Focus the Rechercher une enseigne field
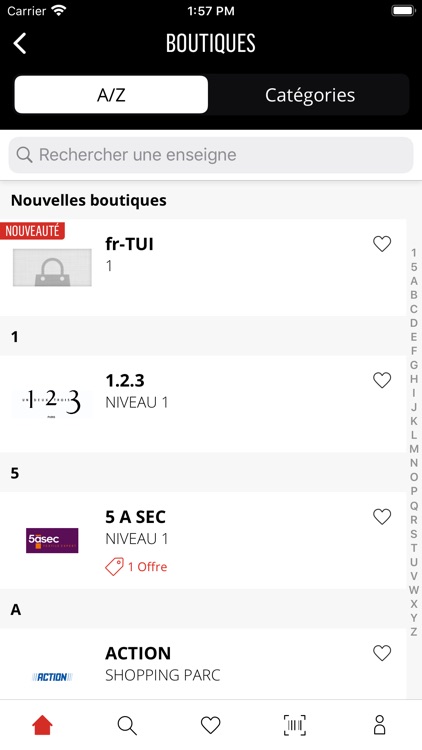Image resolution: width=422 pixels, height=750 pixels. [x=211, y=154]
